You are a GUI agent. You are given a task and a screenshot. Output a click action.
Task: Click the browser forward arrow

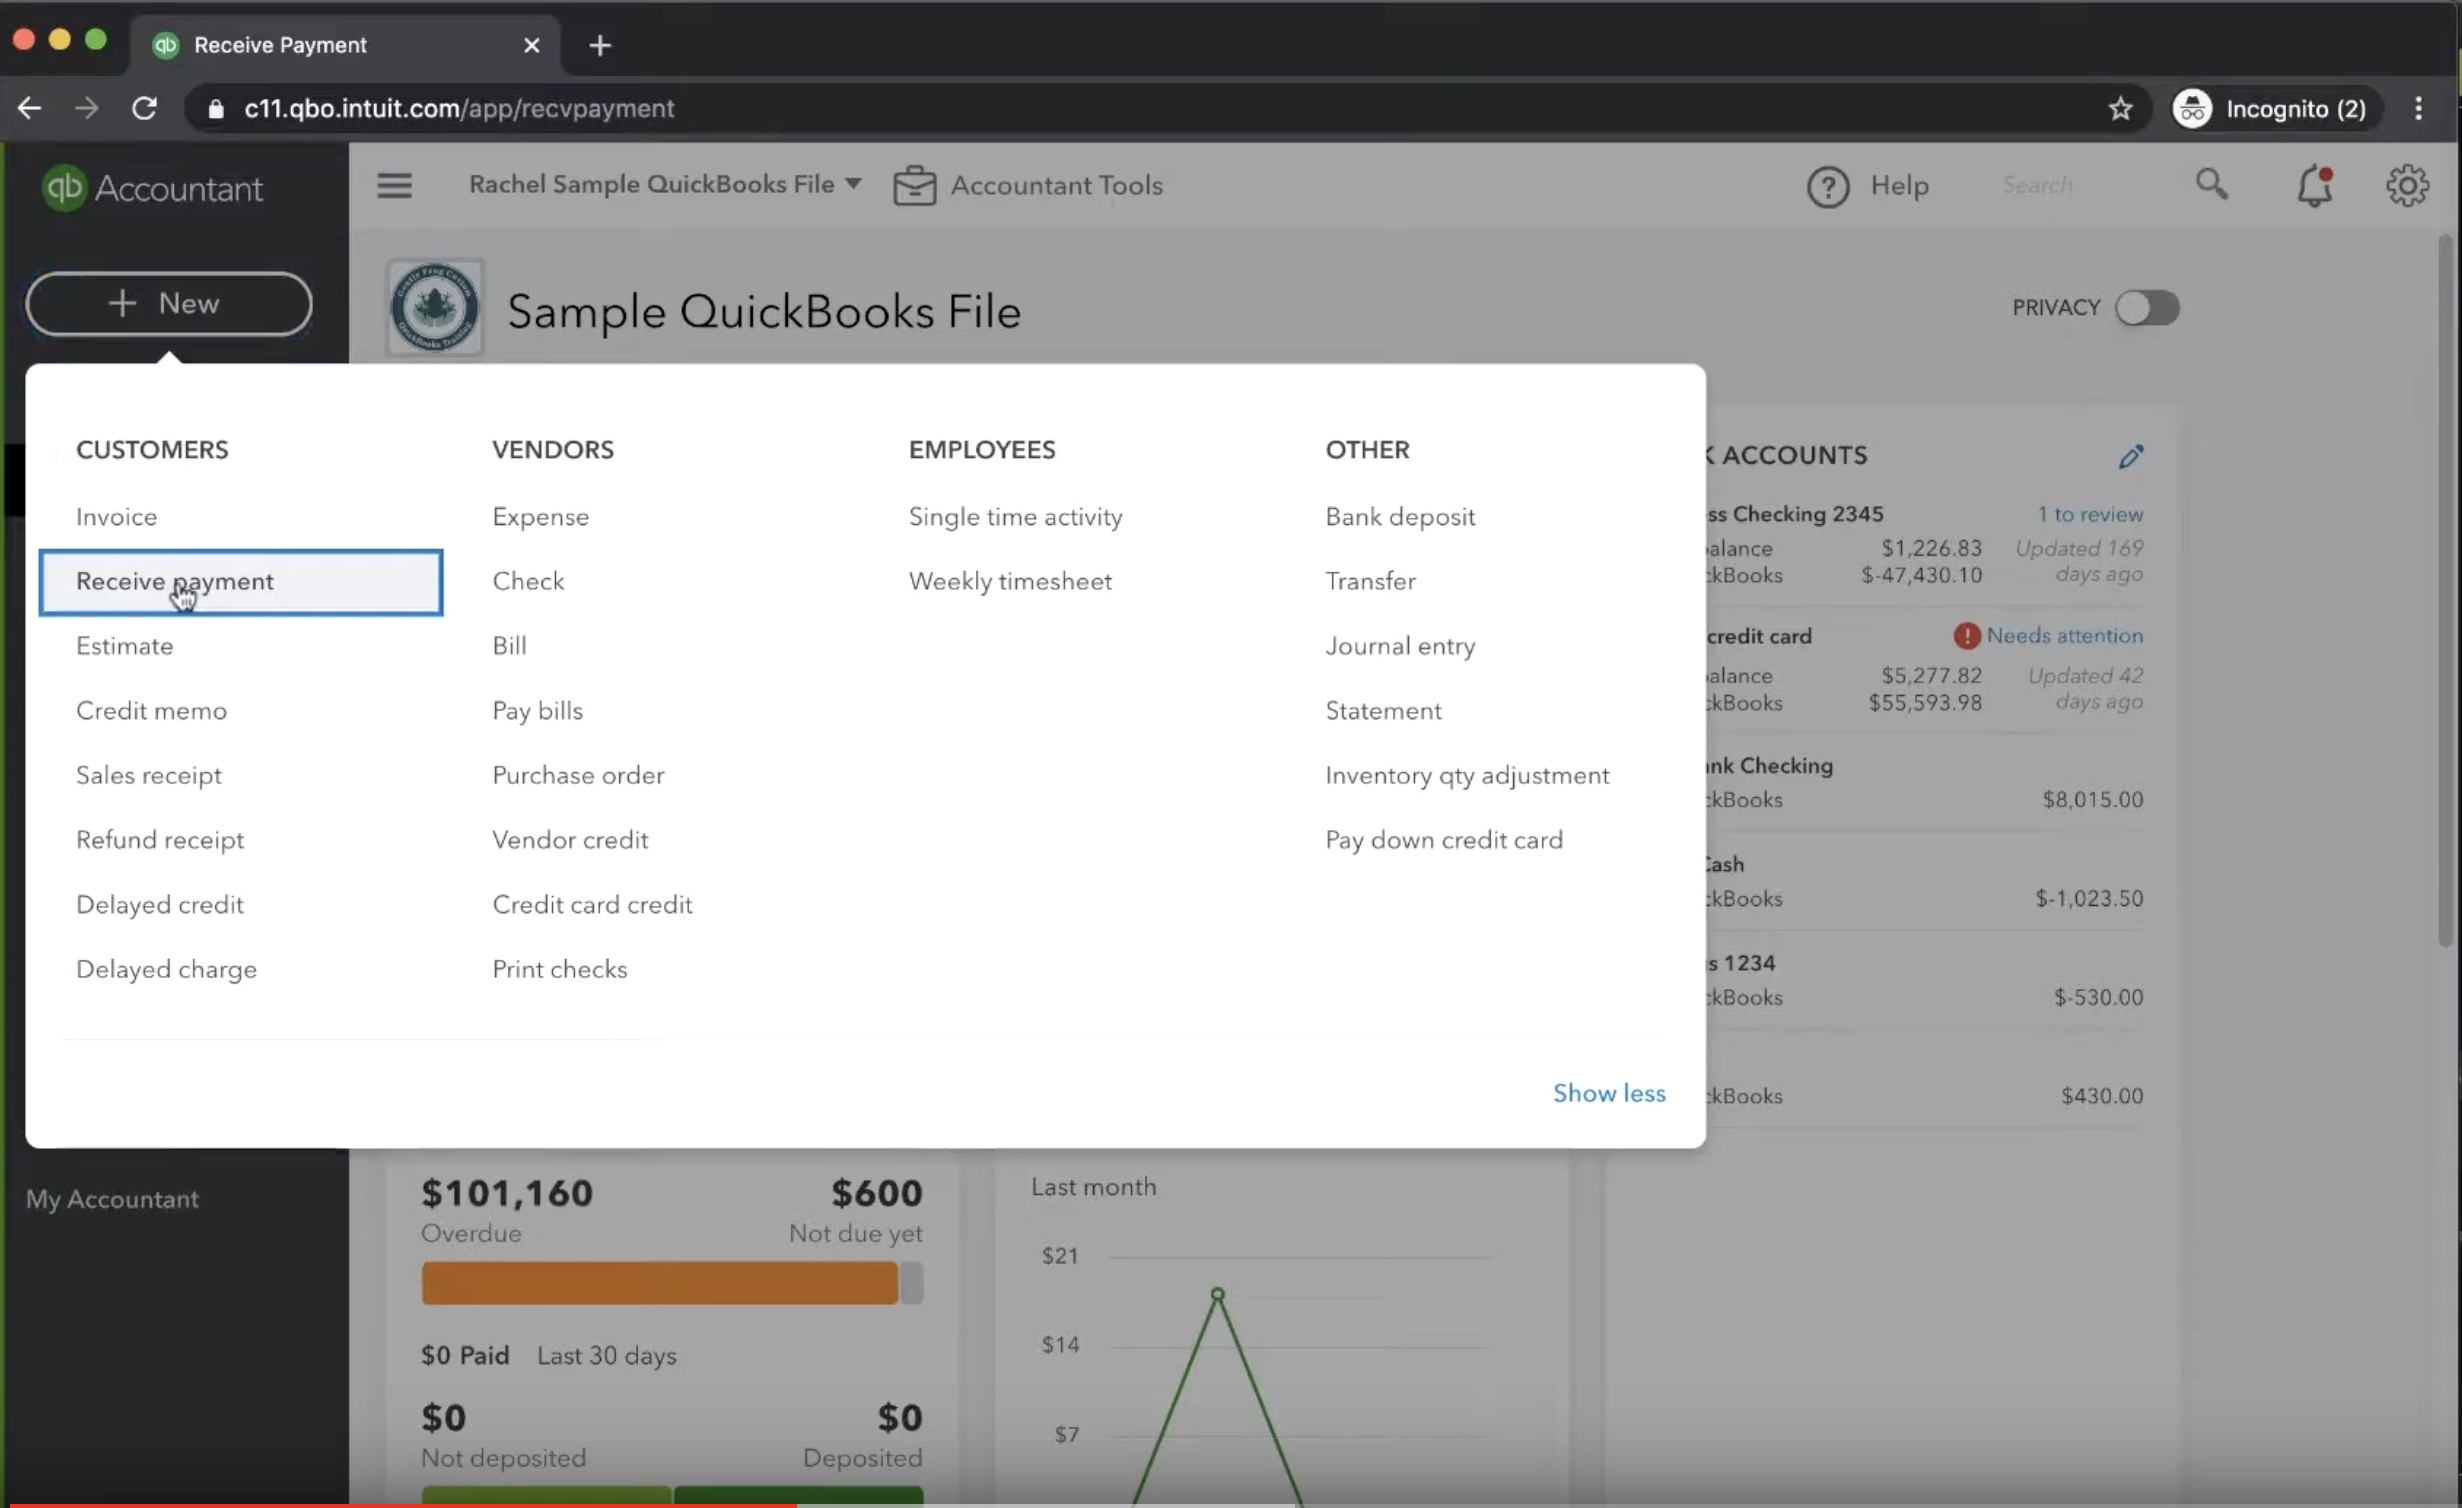(87, 108)
